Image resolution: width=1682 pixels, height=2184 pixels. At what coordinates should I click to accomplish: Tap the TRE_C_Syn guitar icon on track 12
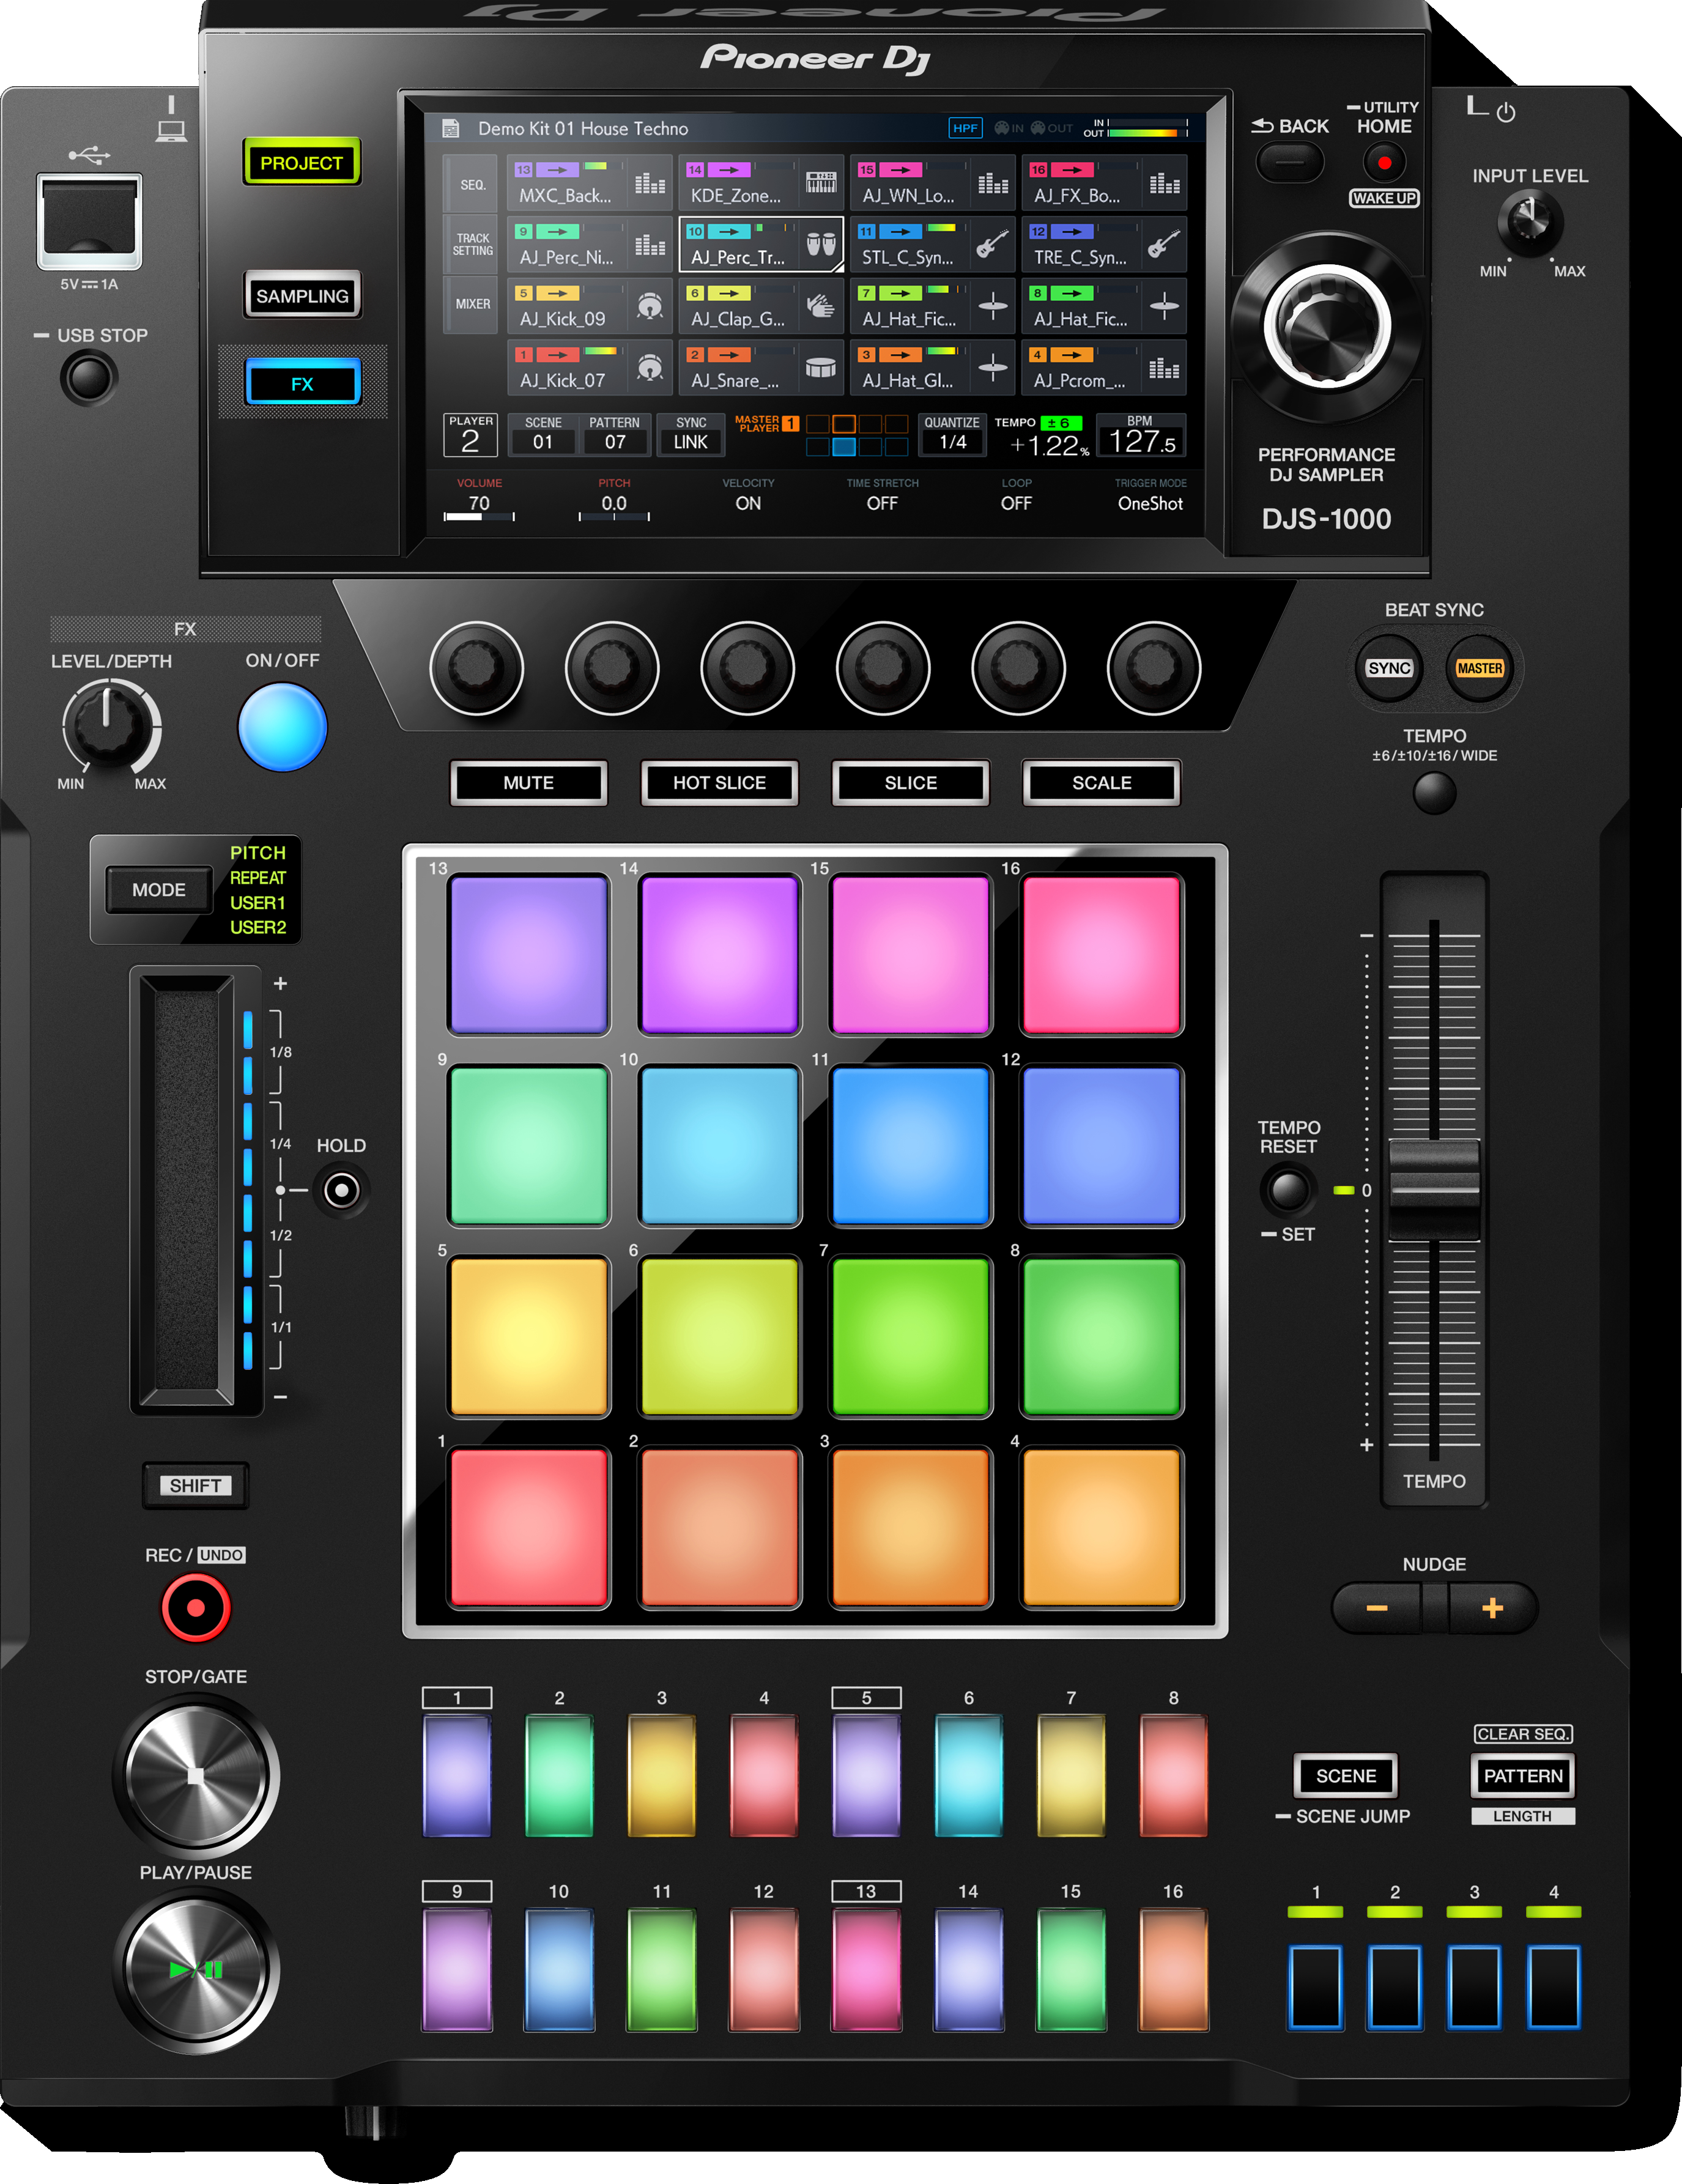point(1164,244)
